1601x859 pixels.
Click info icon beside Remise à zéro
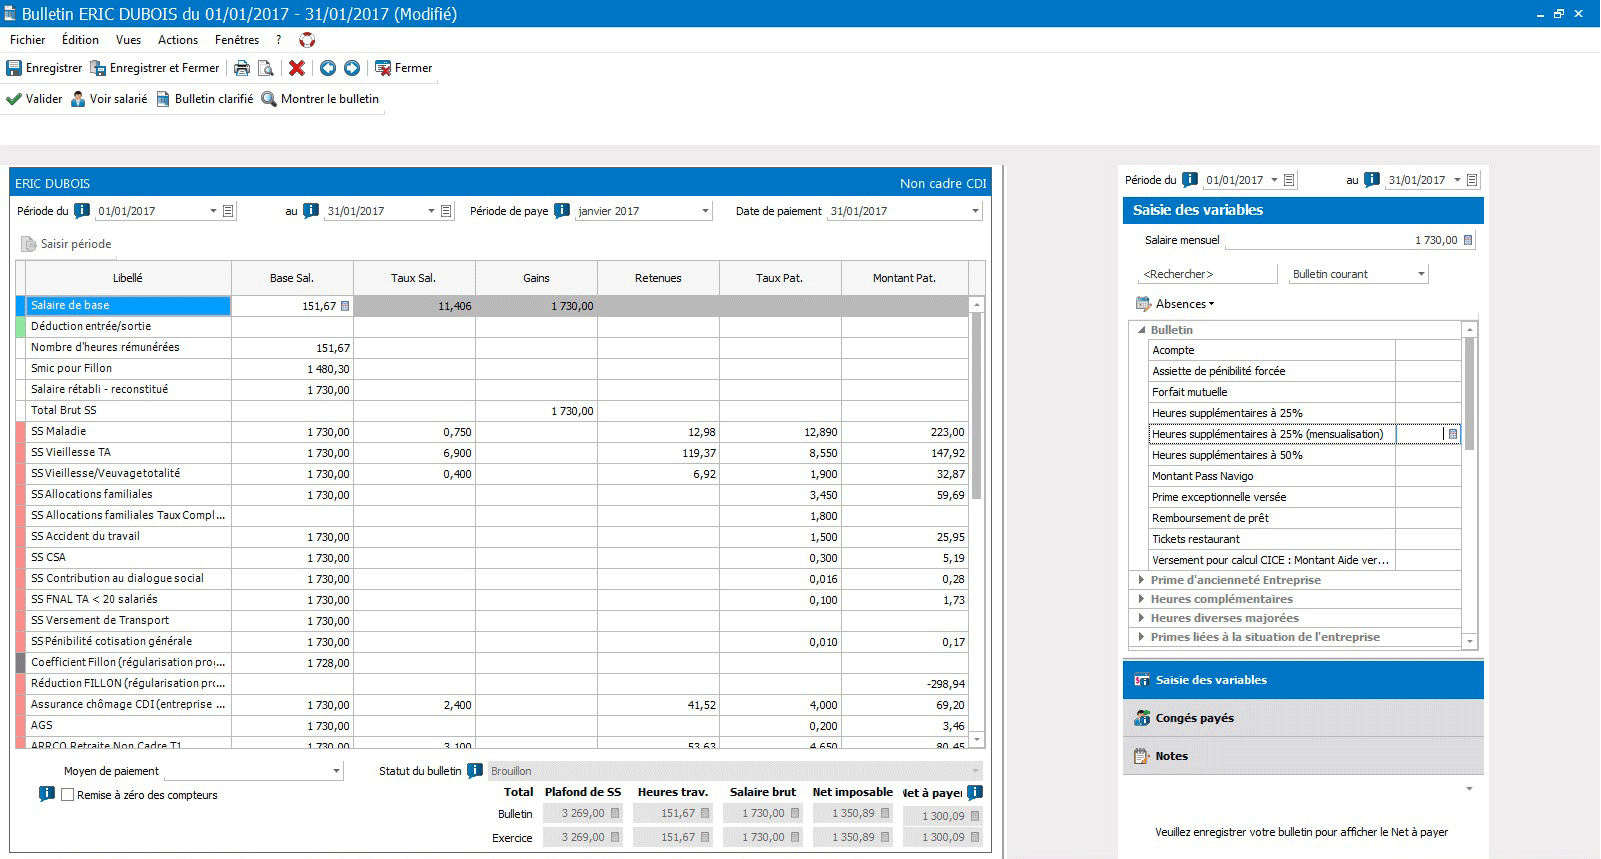pyautogui.click(x=46, y=794)
